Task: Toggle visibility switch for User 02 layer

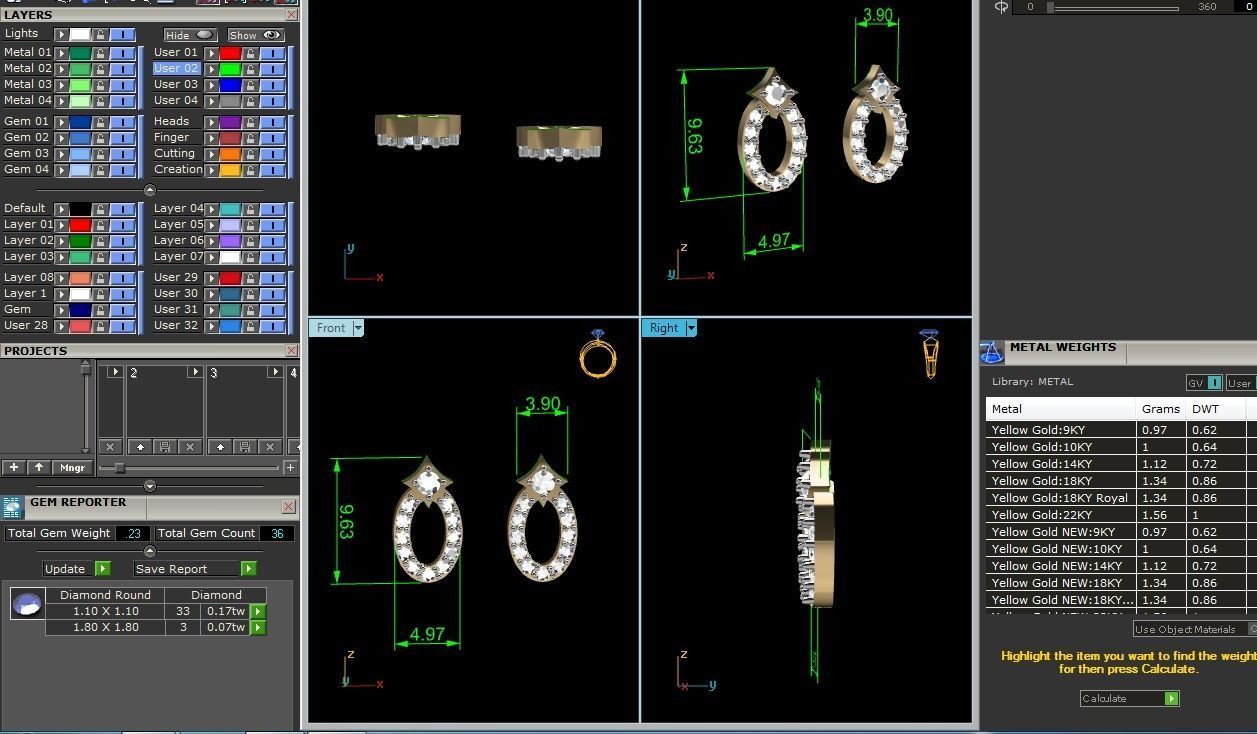Action: 272,69
